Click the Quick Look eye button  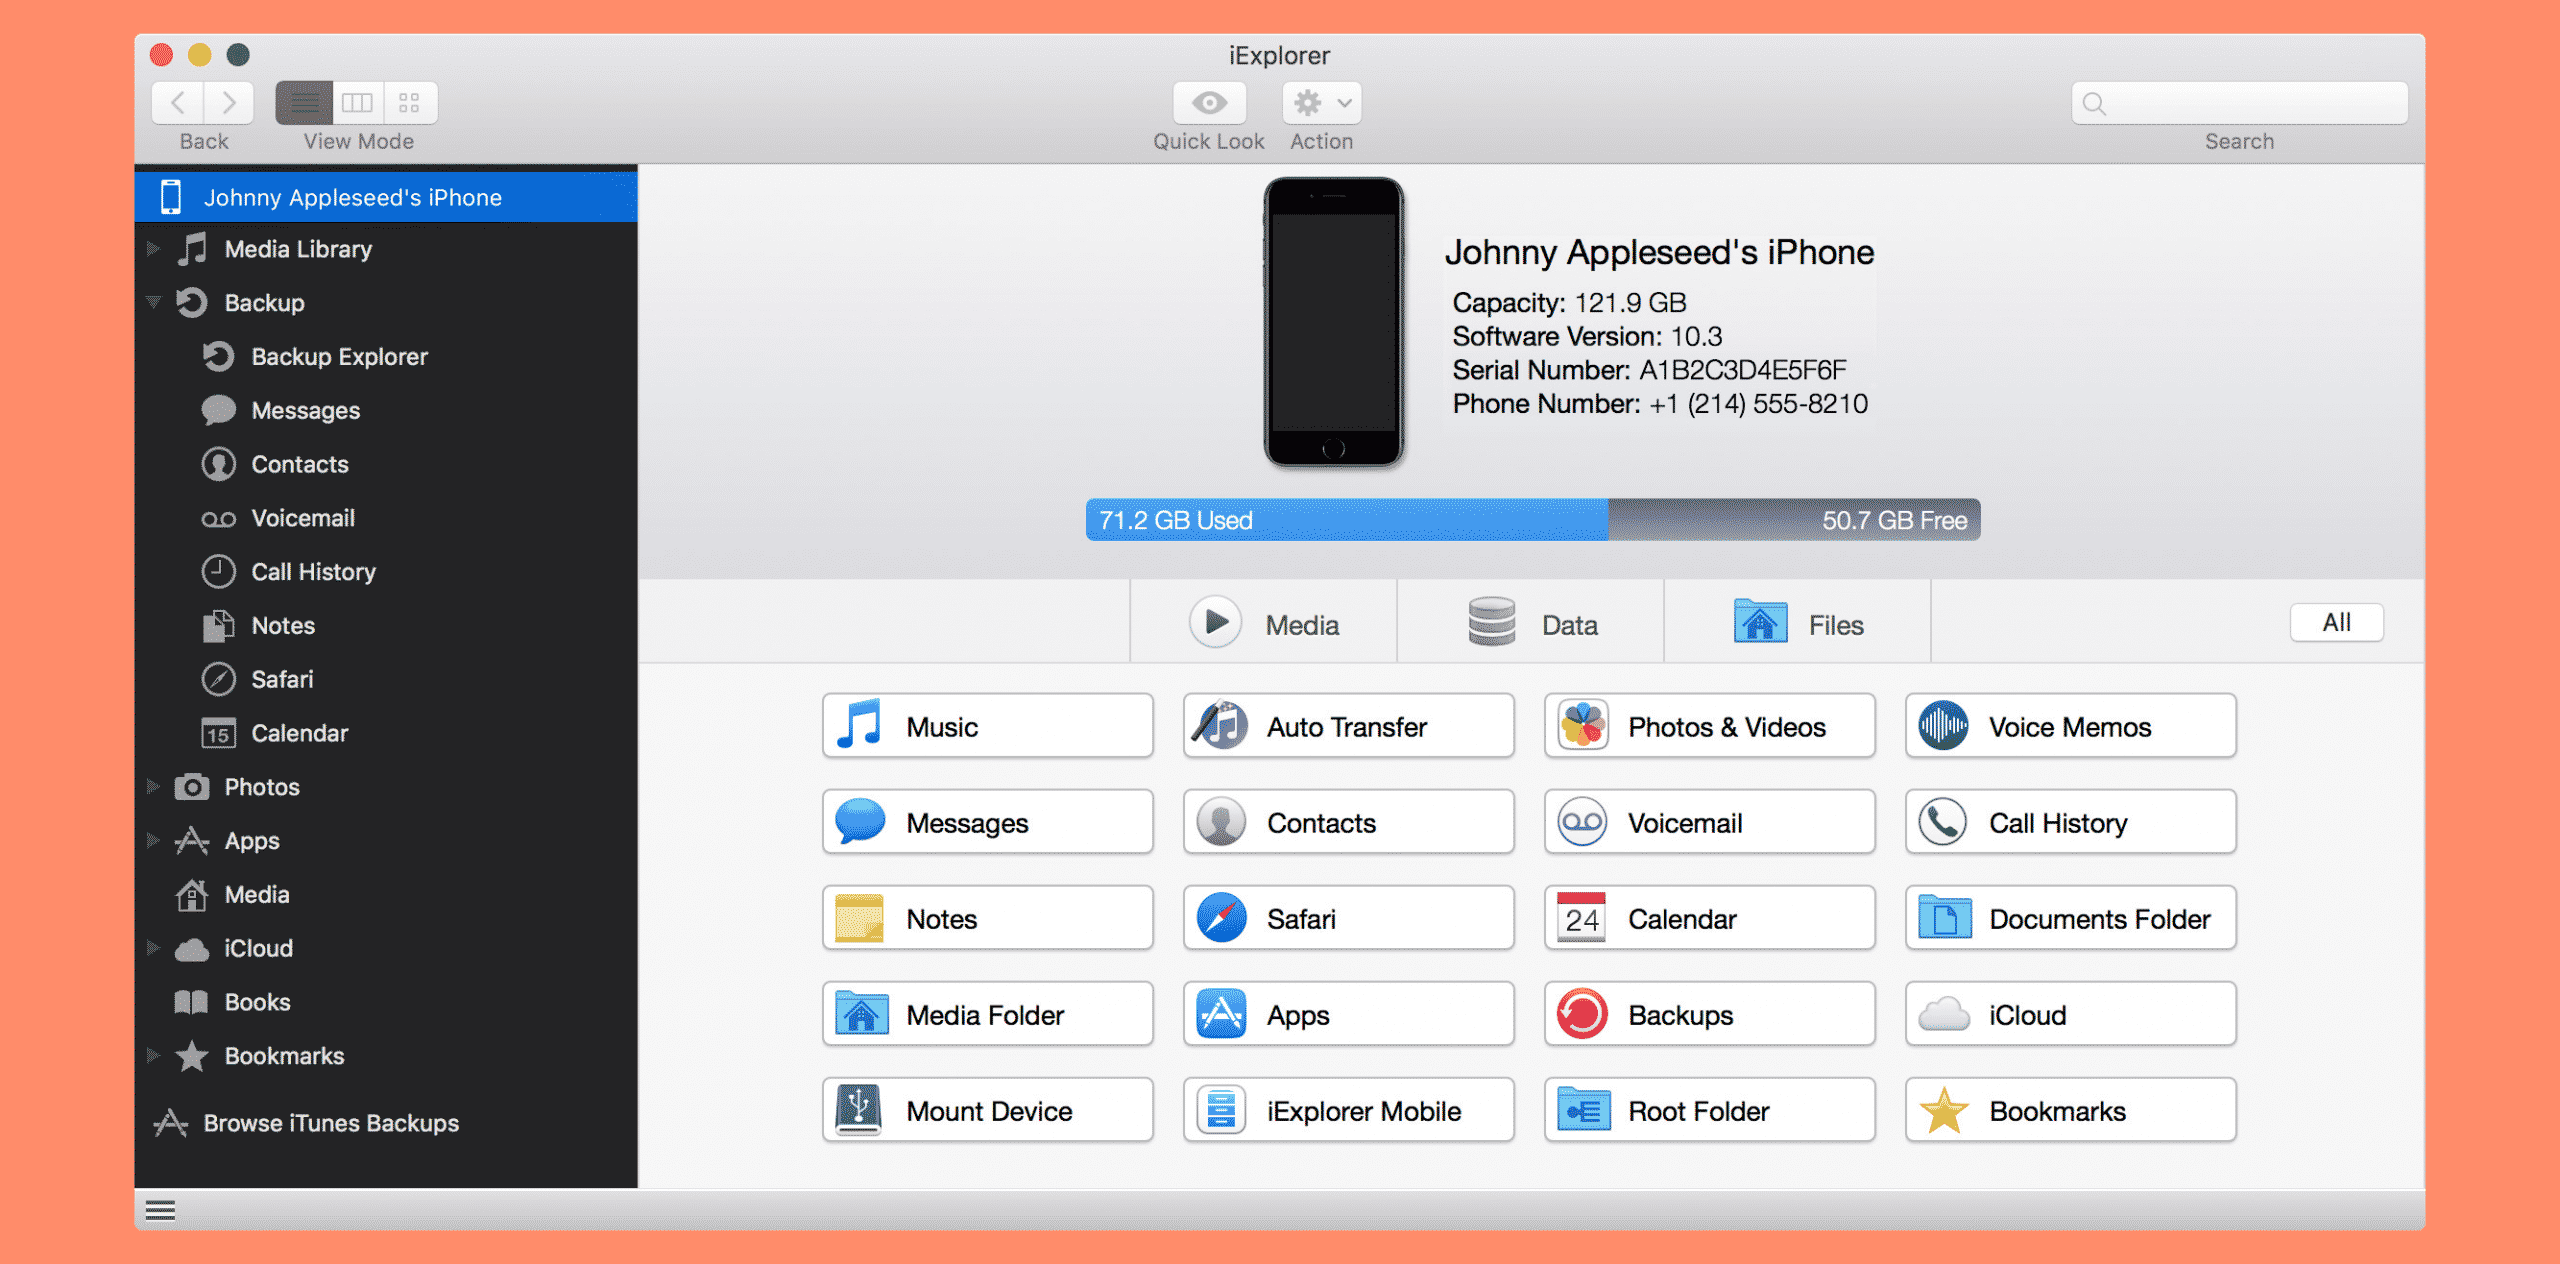click(x=1209, y=103)
